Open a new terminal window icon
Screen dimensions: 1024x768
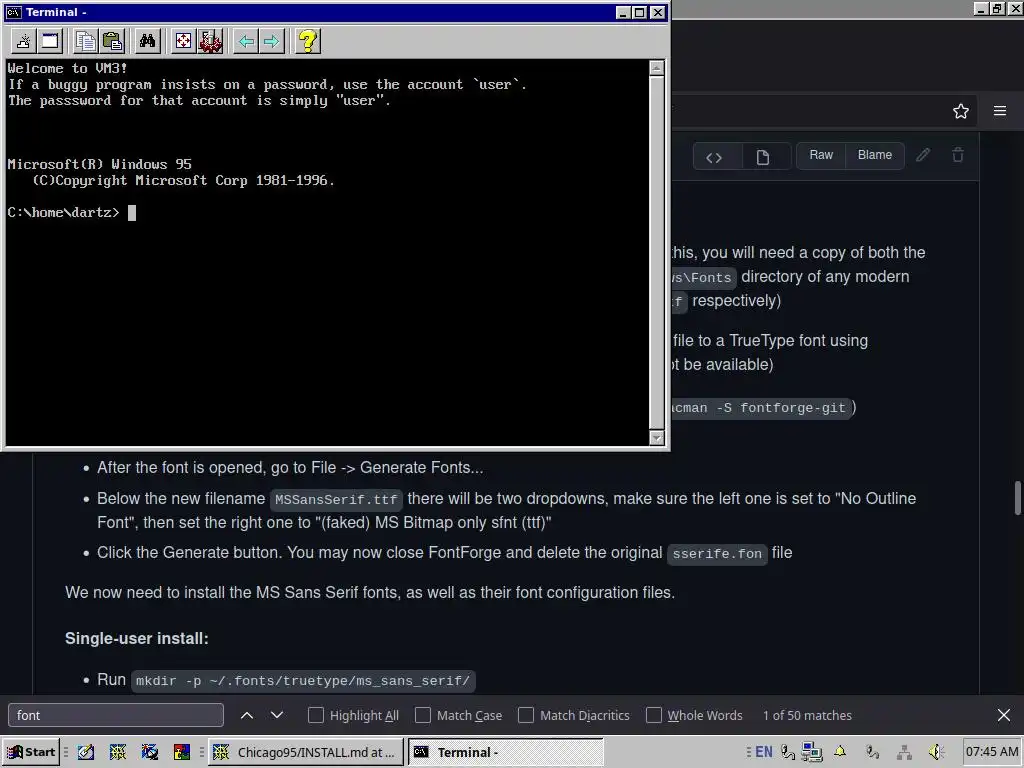click(x=50, y=41)
